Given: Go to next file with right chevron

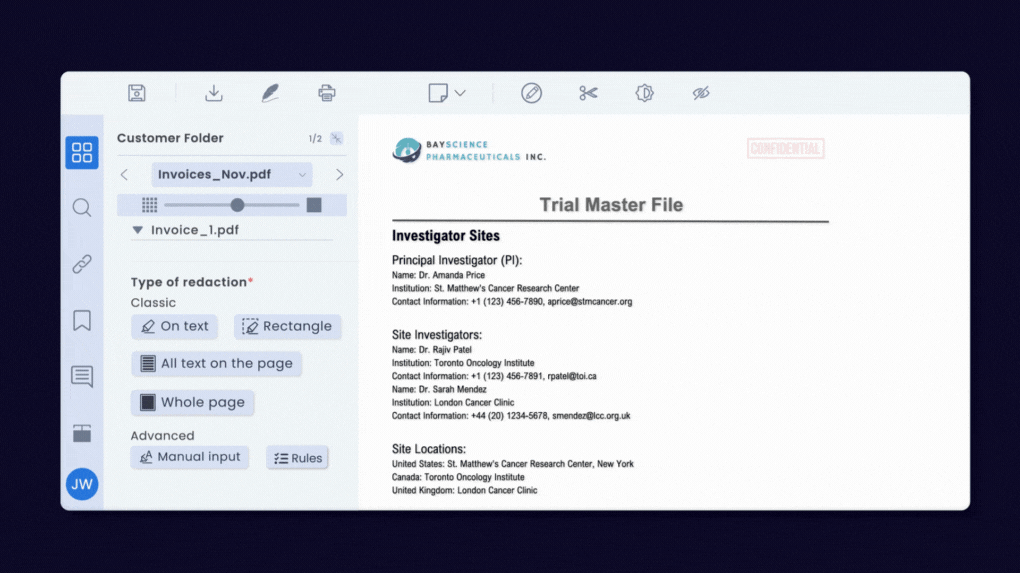Looking at the screenshot, I should 339,175.
